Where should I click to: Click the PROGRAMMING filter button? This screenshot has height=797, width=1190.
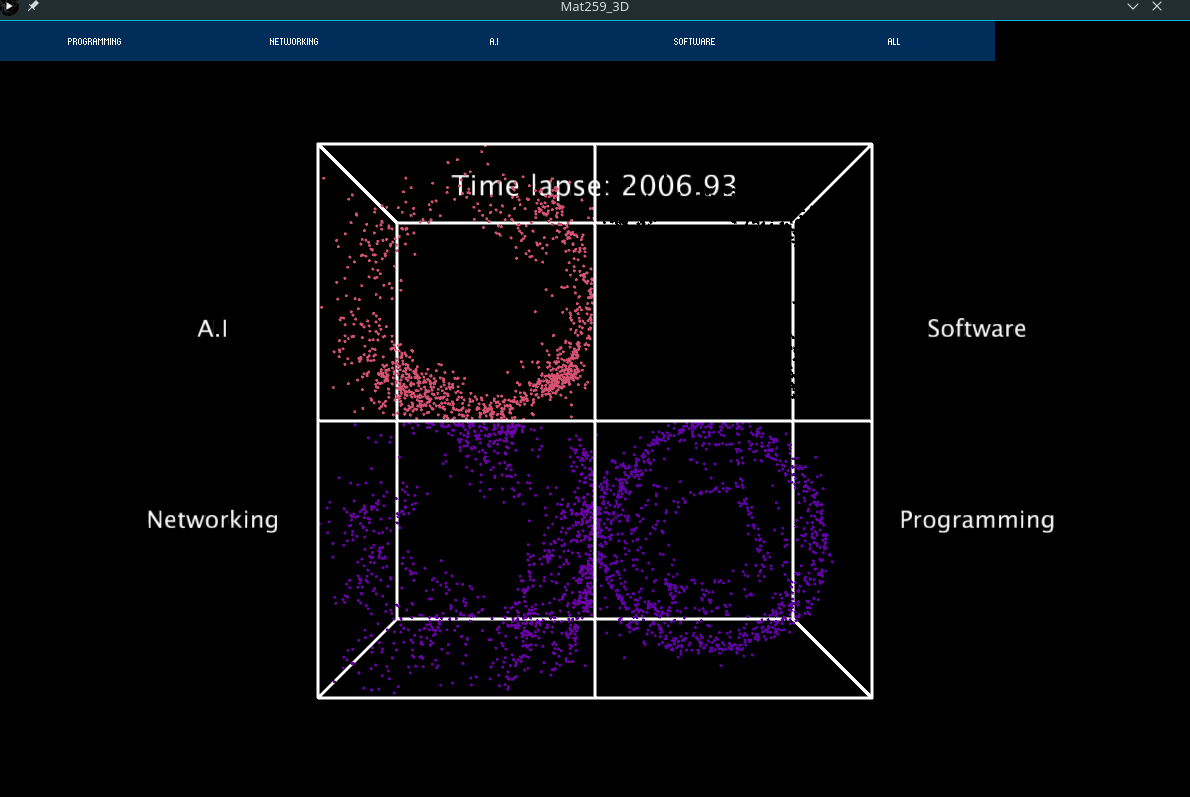pyautogui.click(x=94, y=42)
